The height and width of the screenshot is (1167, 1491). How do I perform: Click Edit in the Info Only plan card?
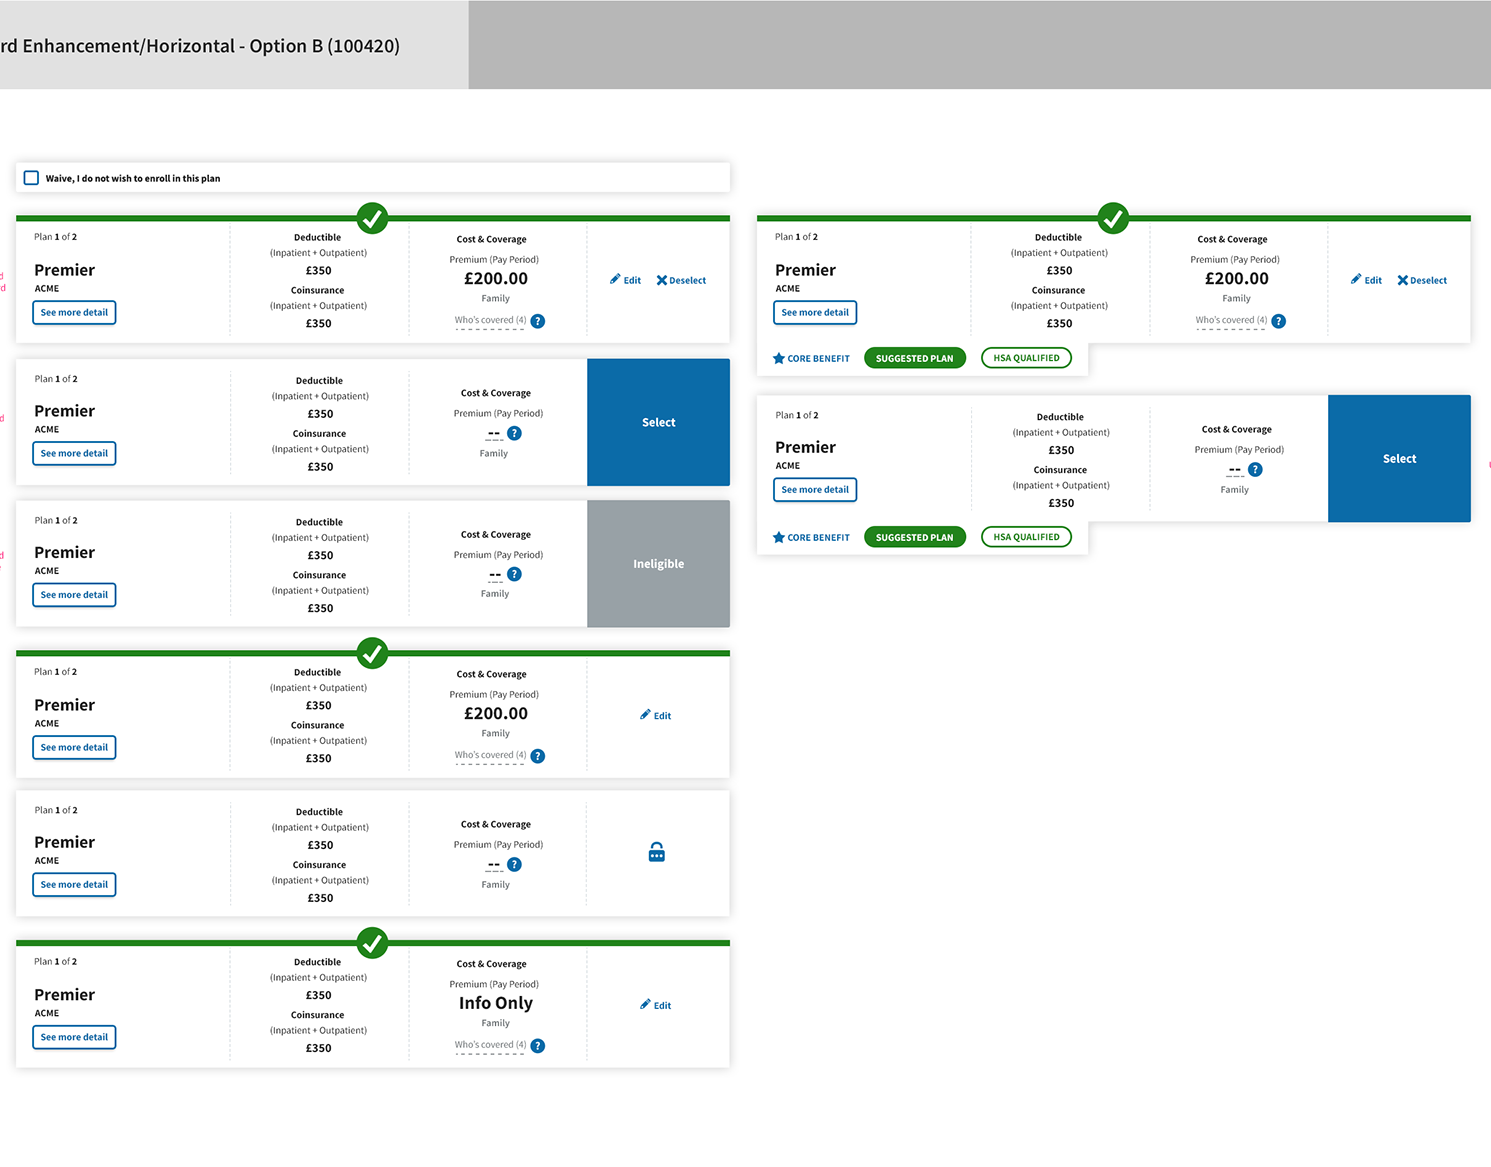(655, 1005)
